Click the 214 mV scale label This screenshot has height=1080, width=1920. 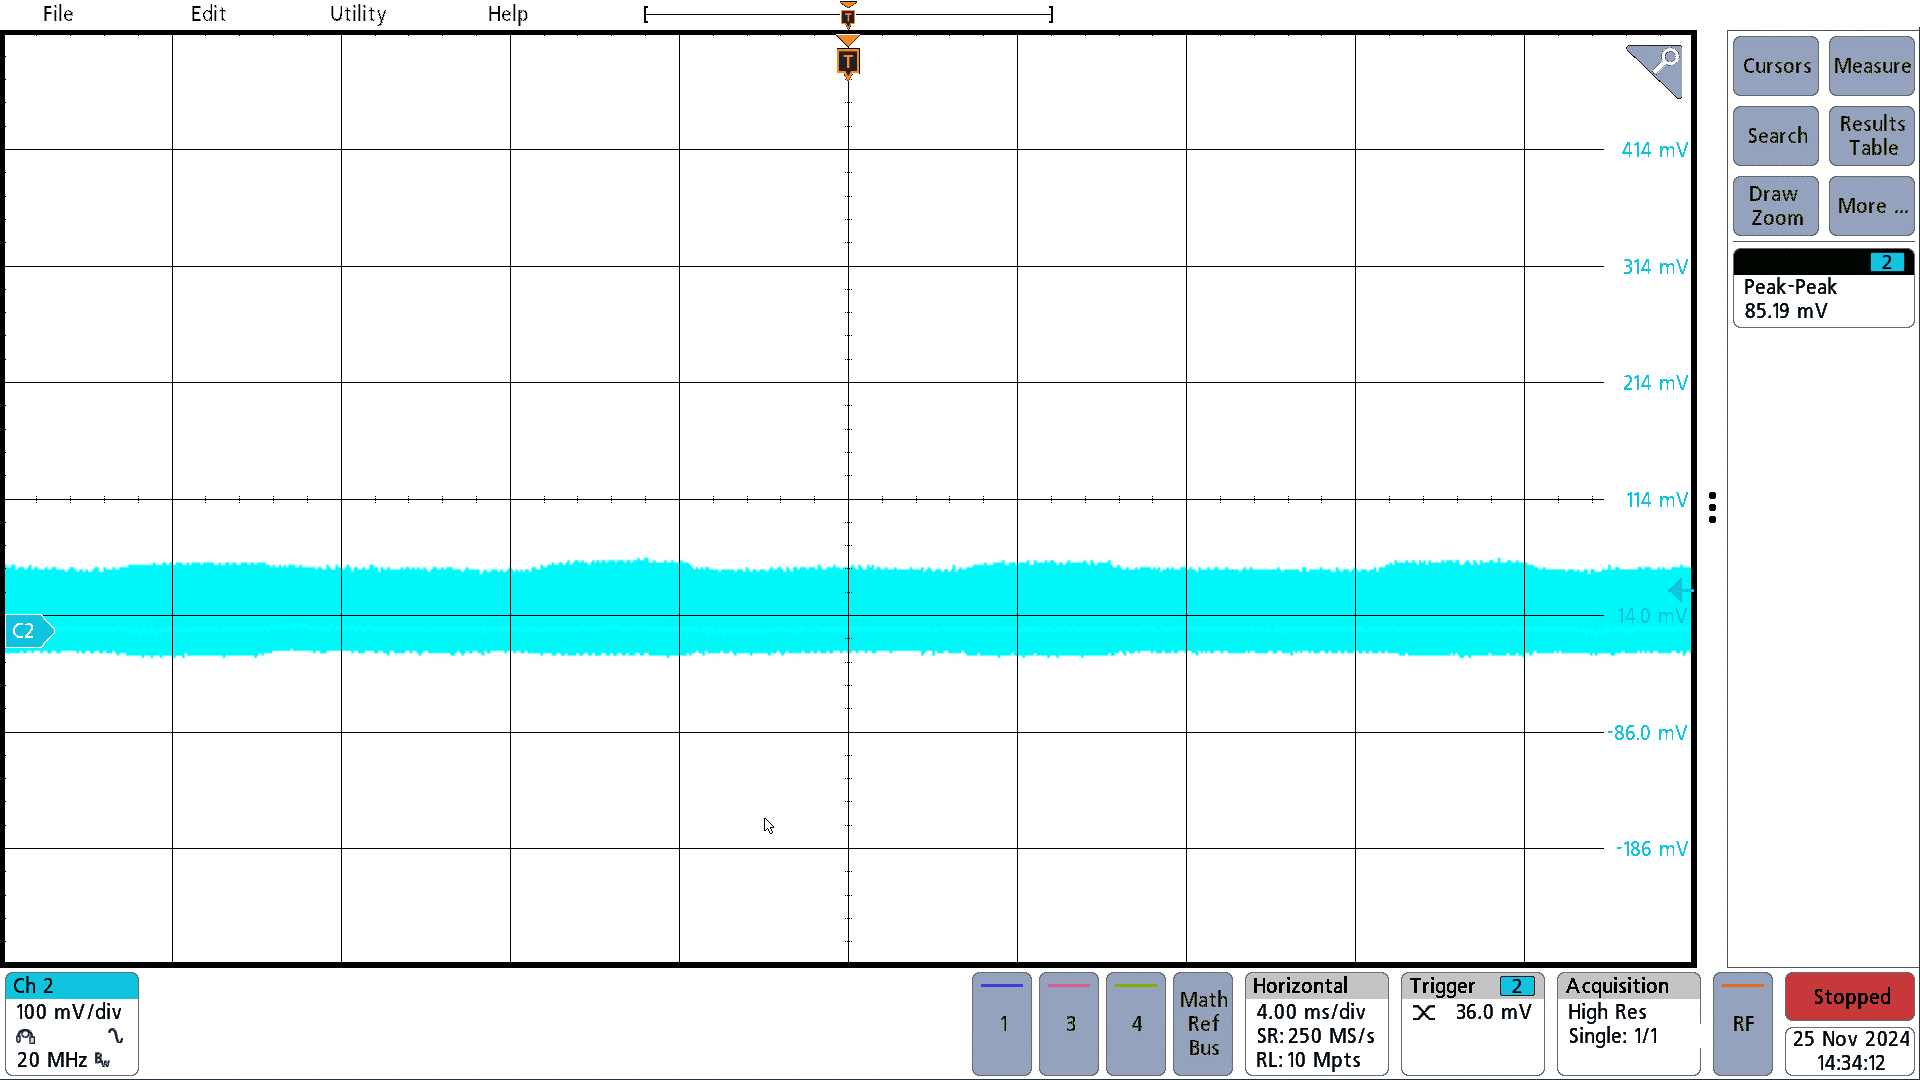pos(1654,383)
